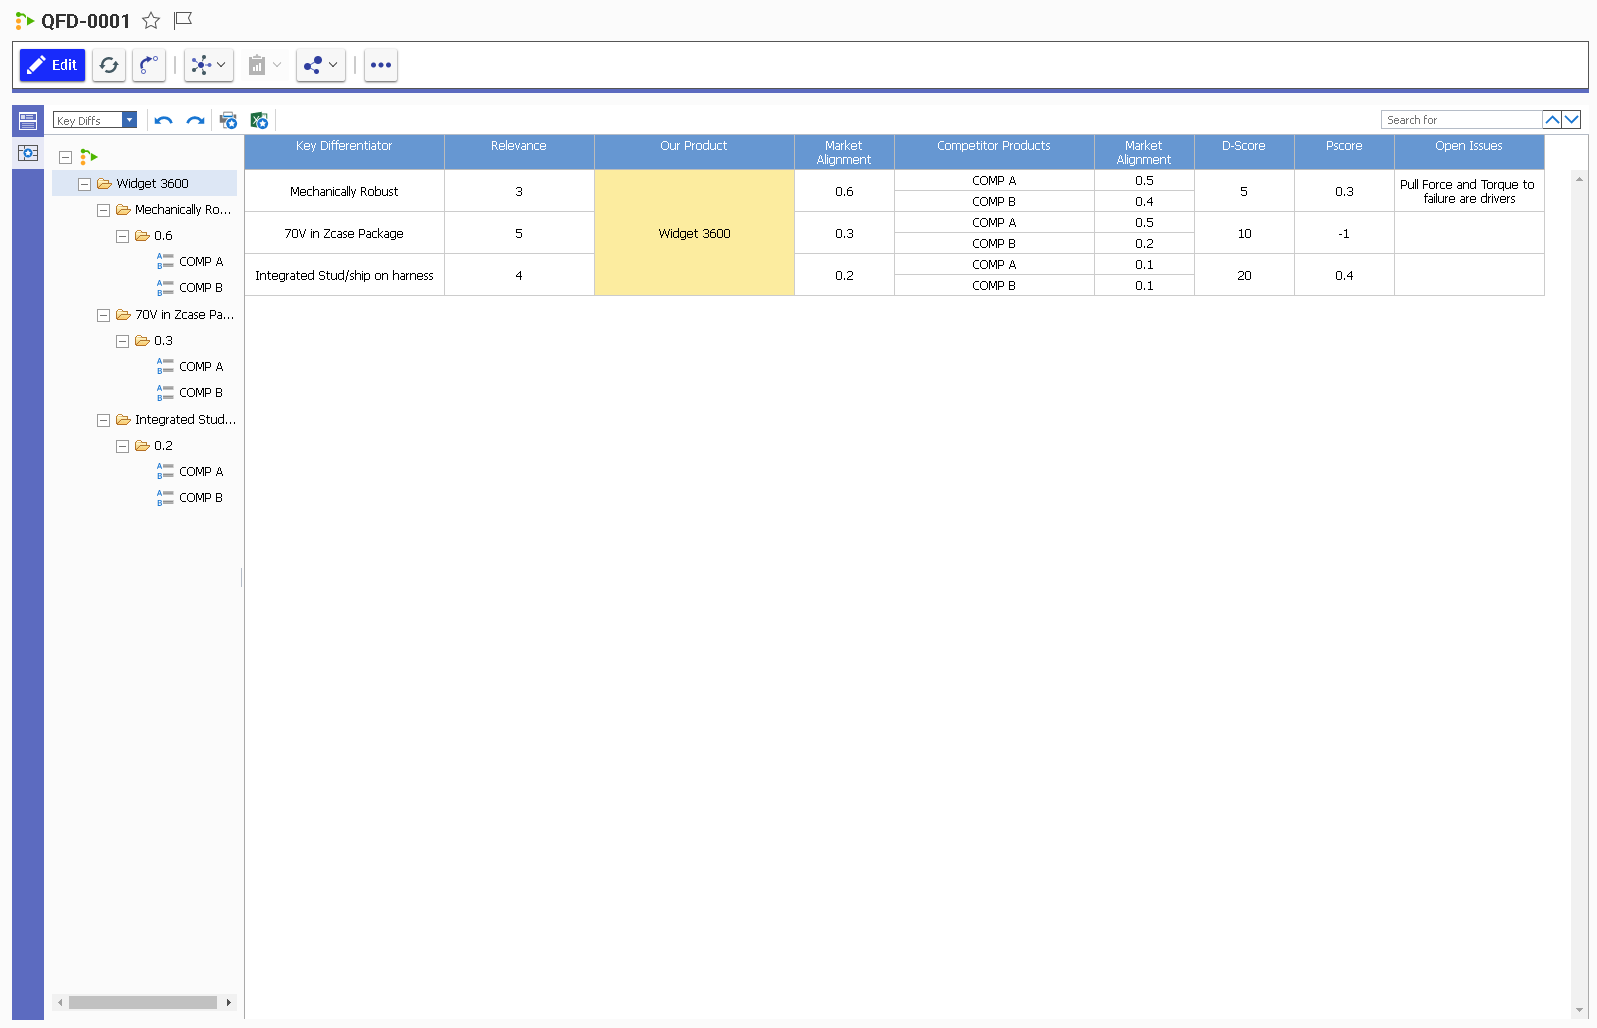Screen dimensions: 1597x1028
Task: Click the Open Issues column header
Action: click(1469, 152)
